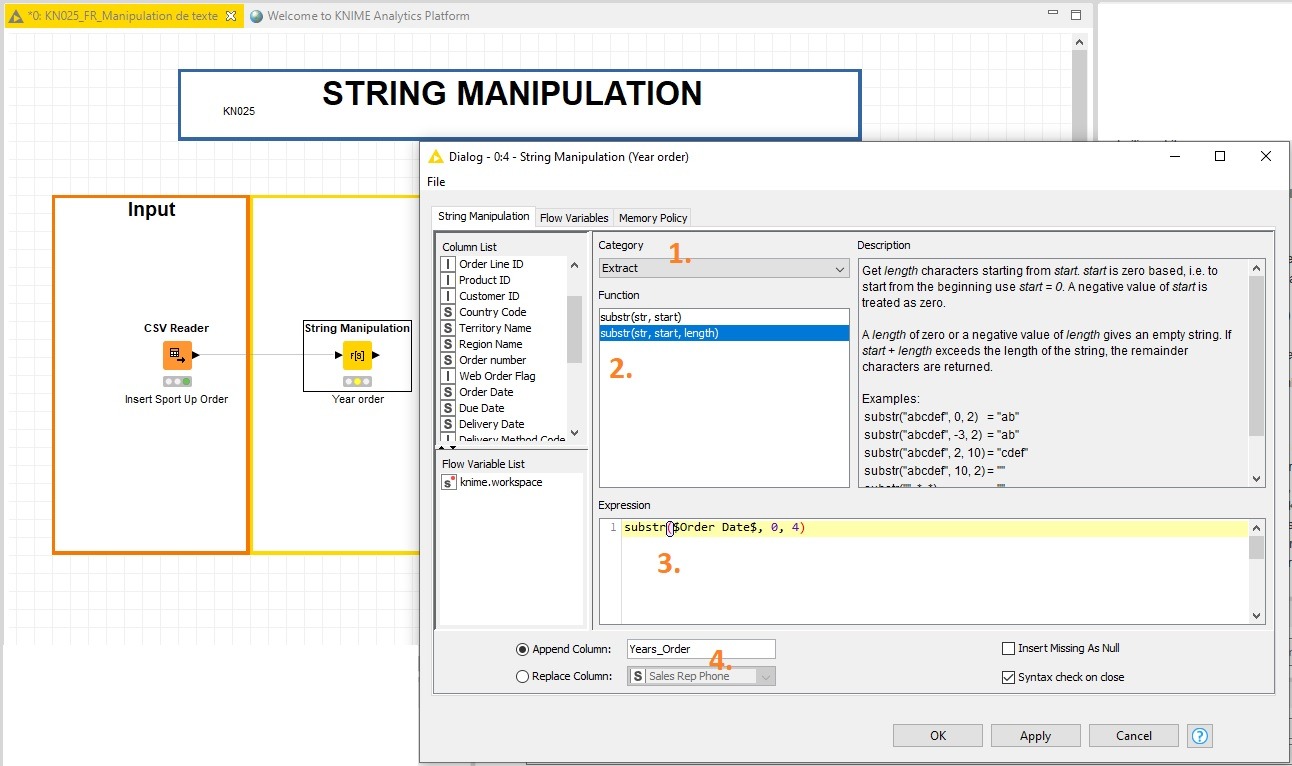The image size is (1292, 766).
Task: Click the CSV Reader node icon
Action: click(x=177, y=355)
